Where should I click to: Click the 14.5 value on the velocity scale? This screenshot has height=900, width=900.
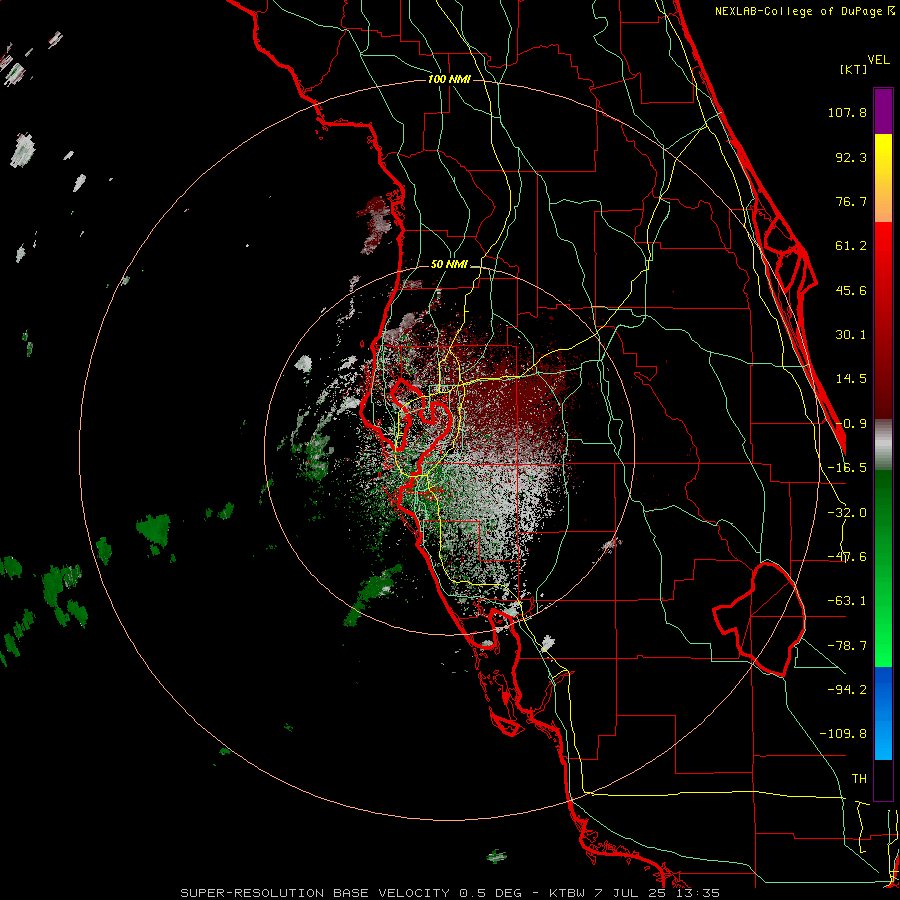[x=851, y=379]
